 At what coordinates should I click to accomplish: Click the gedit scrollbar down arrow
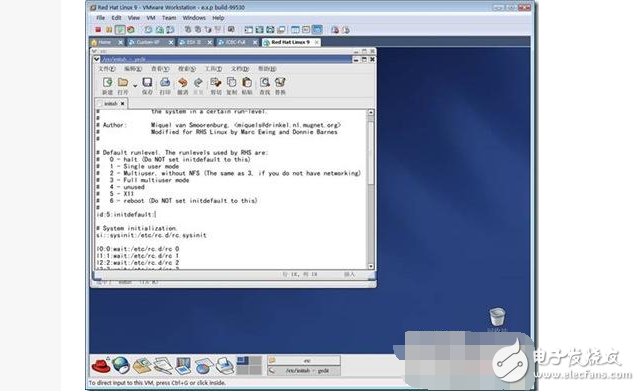pyautogui.click(x=371, y=266)
